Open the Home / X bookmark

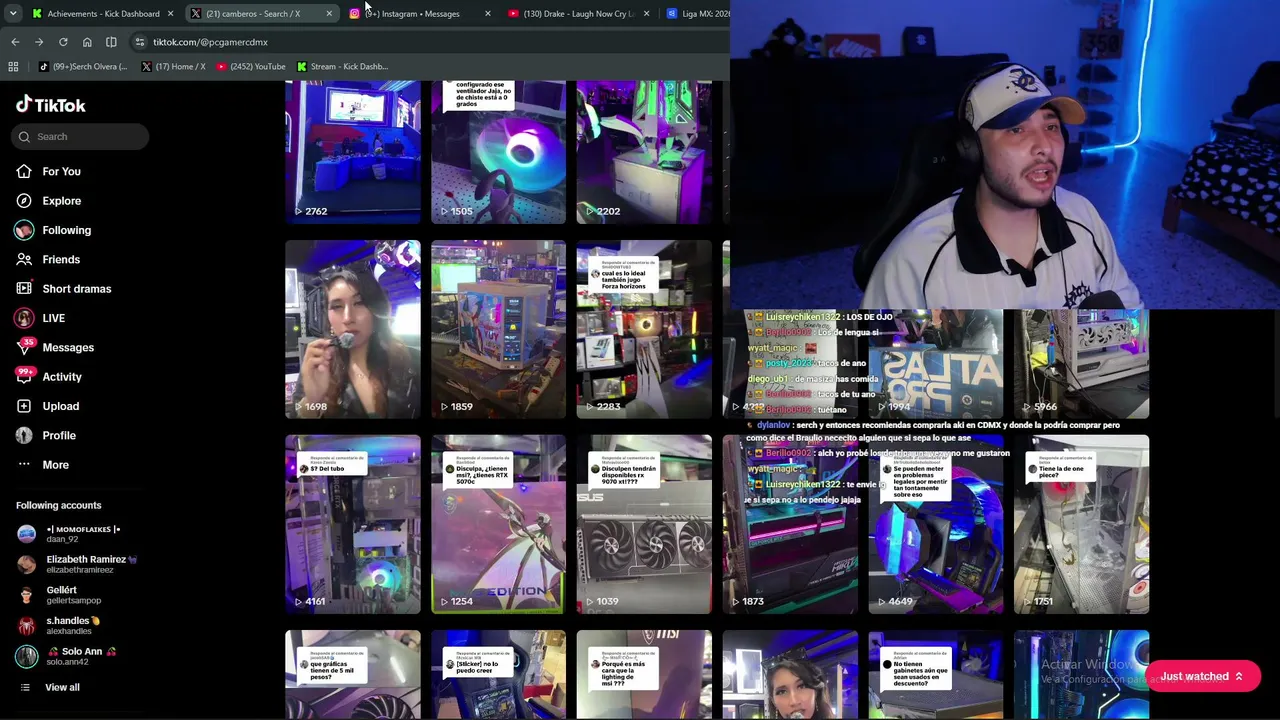[173, 67]
